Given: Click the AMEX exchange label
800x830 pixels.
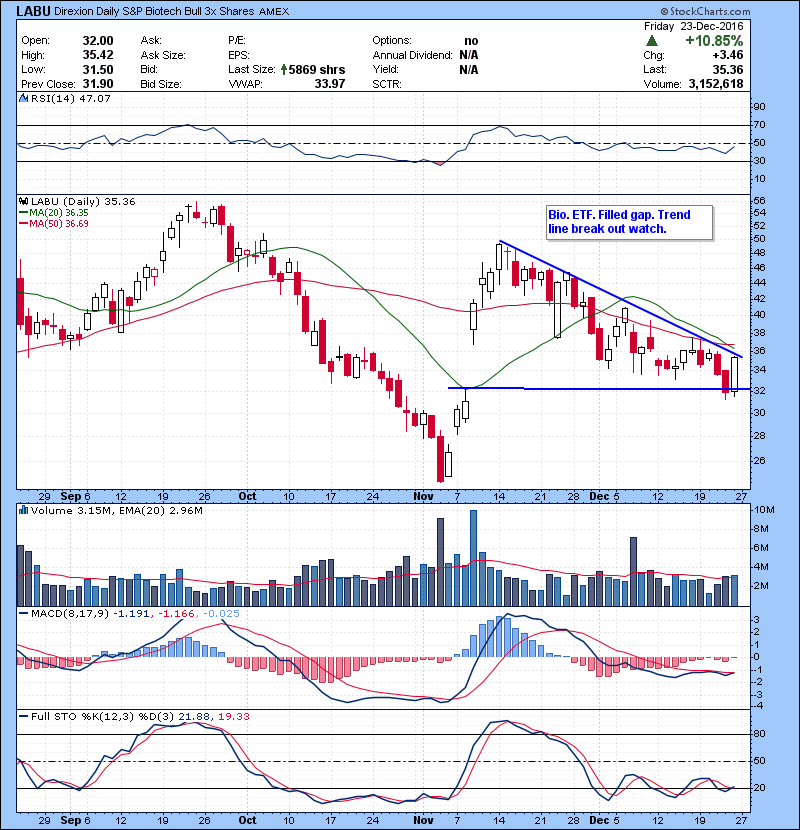Looking at the screenshot, I should 274,12.
